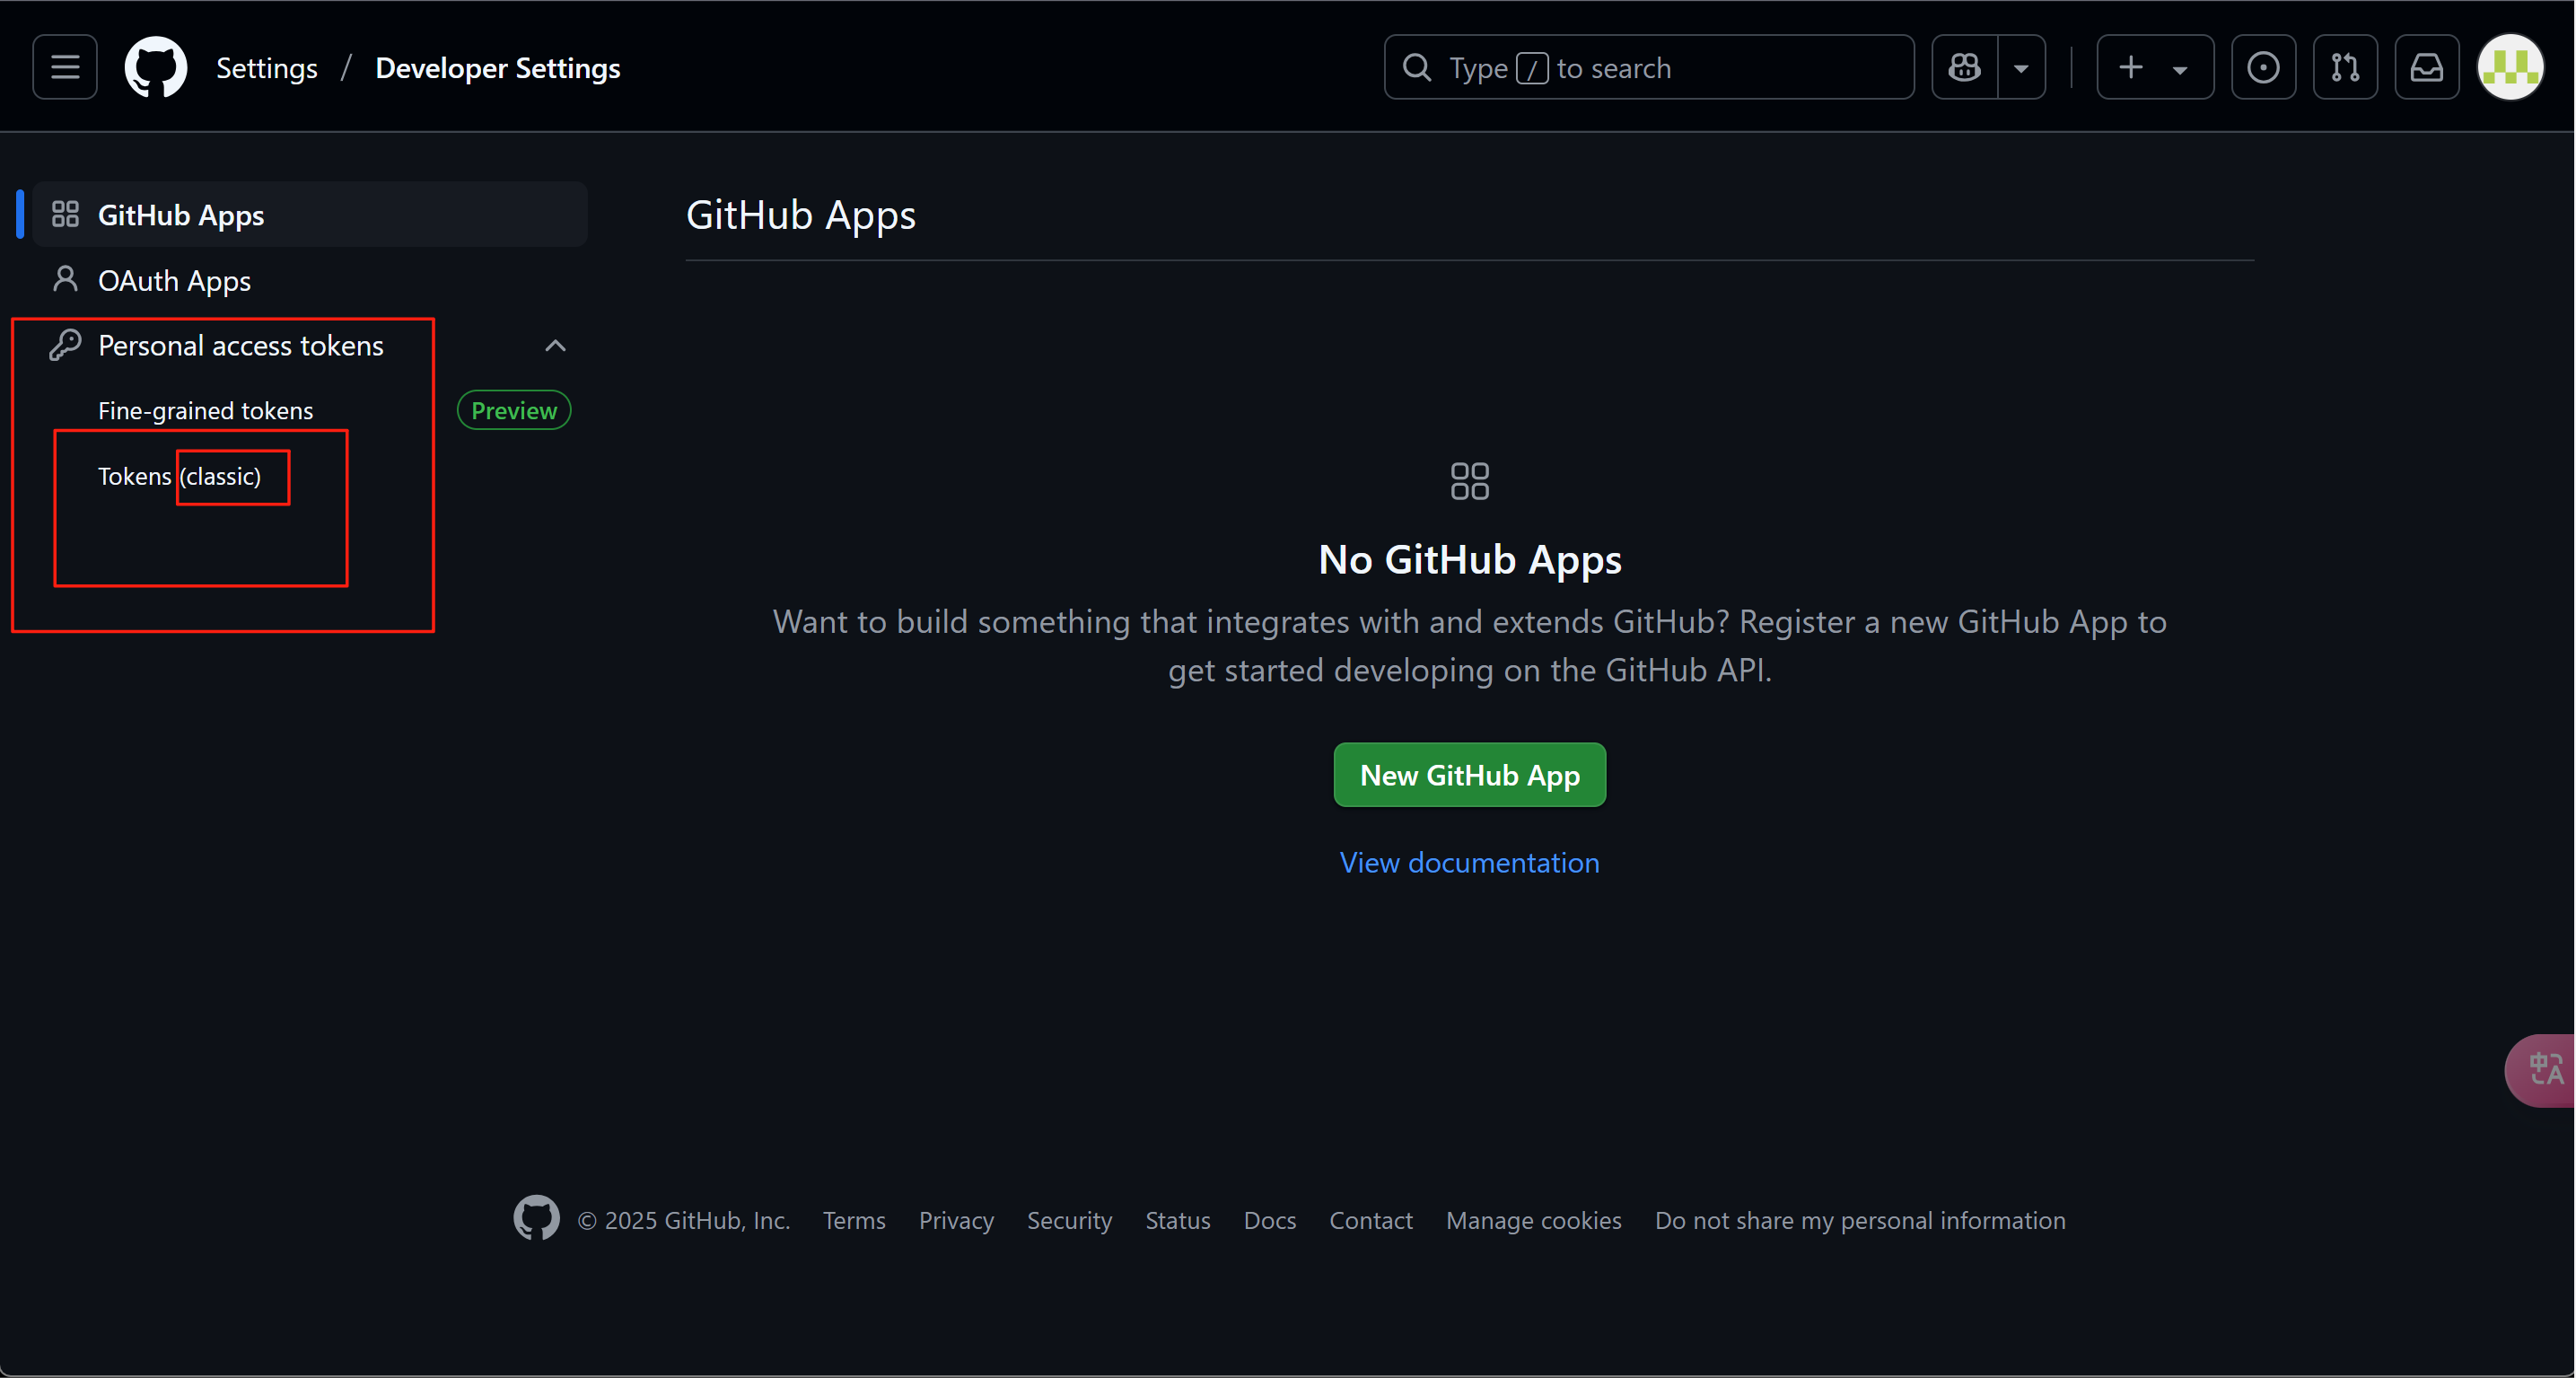Click the GitHub logo in the header

[x=156, y=66]
